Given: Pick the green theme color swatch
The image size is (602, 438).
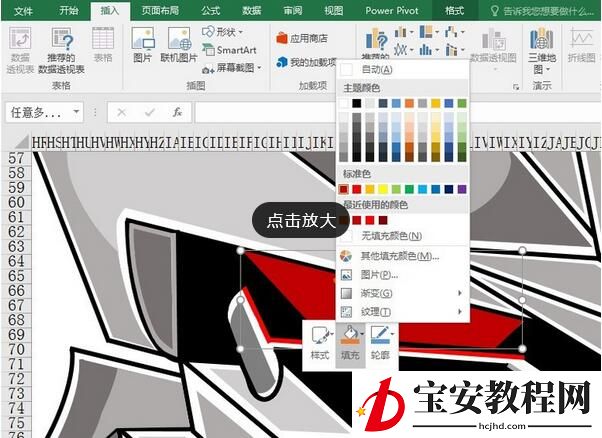Looking at the screenshot, I should click(x=462, y=103).
